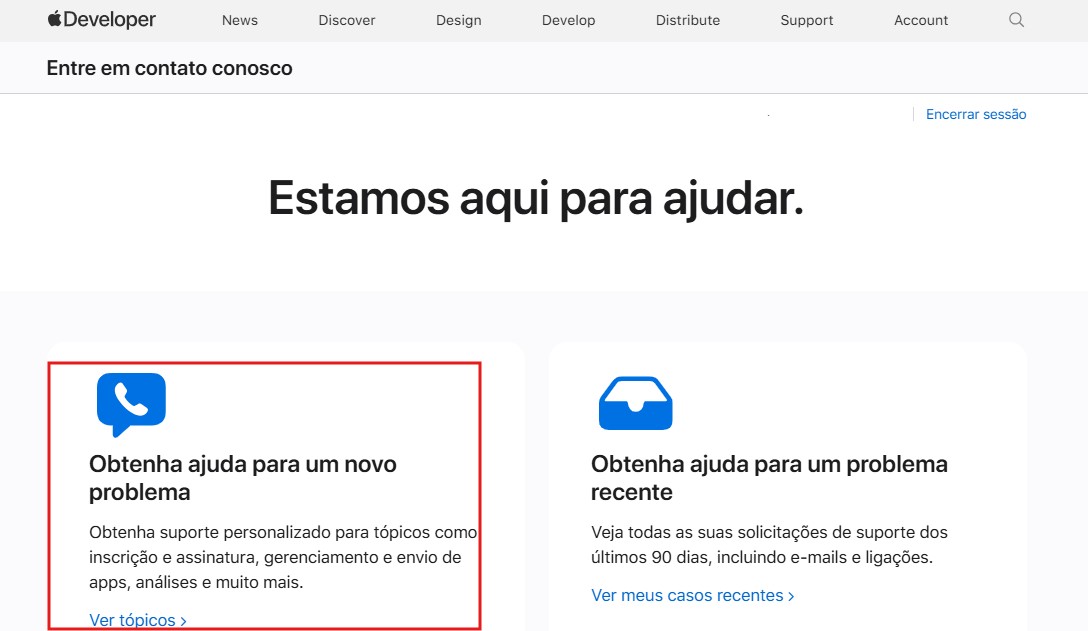Open the Develop navigation item

pyautogui.click(x=568, y=20)
